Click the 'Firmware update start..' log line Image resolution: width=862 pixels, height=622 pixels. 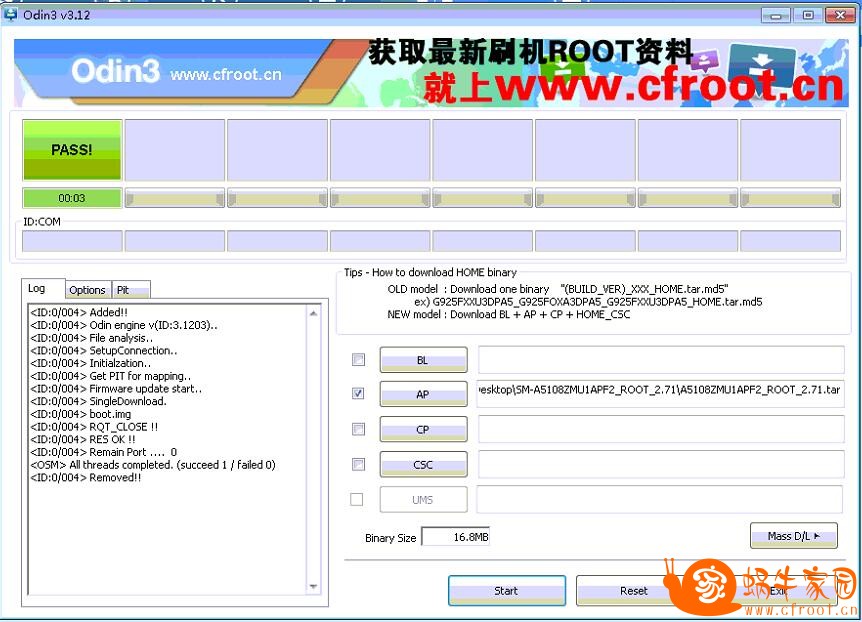(116, 389)
